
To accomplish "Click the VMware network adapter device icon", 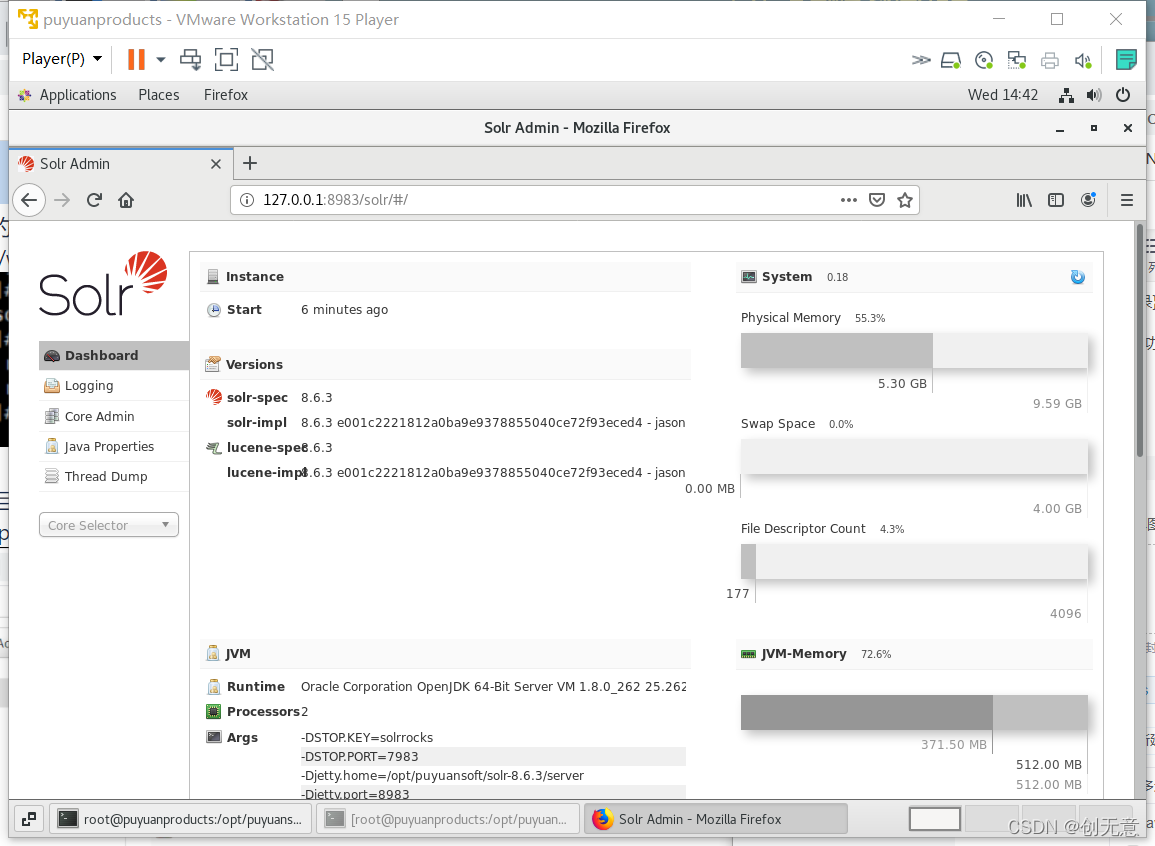I will tap(1017, 60).
